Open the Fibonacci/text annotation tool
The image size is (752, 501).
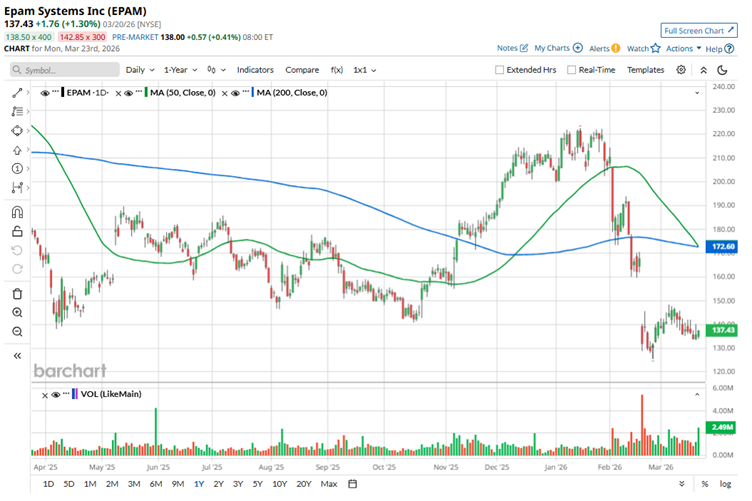coord(17,111)
